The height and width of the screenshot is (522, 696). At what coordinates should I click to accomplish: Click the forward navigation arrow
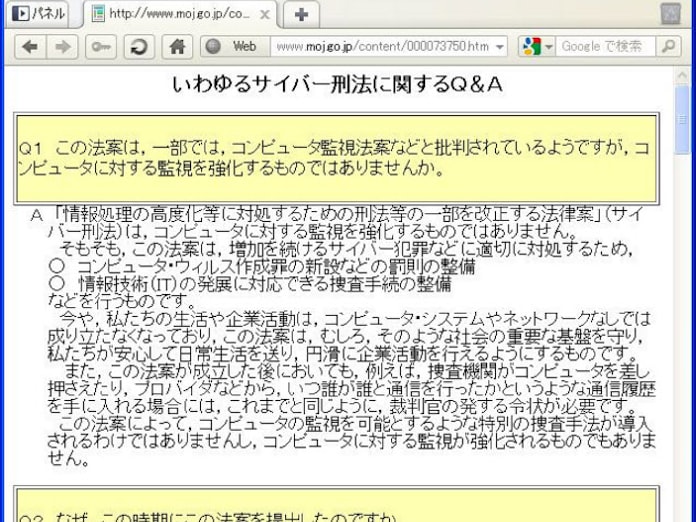click(62, 46)
